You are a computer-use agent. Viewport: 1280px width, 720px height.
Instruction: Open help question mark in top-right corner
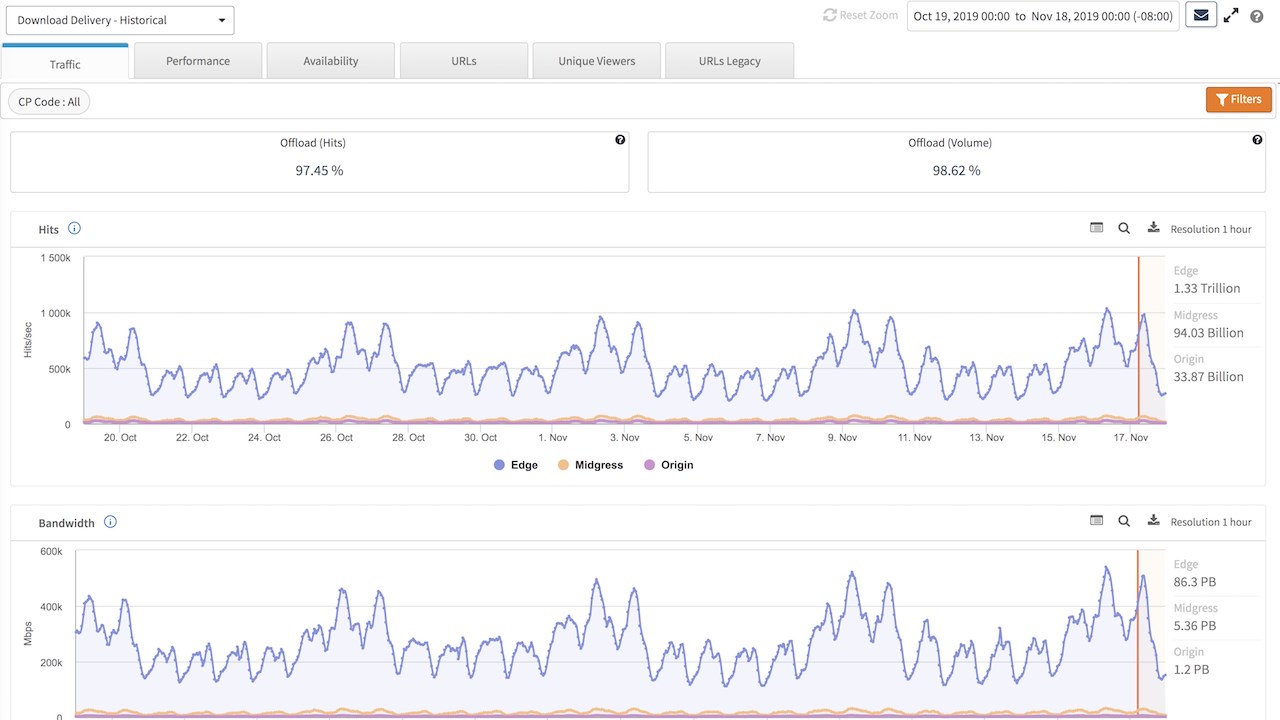1257,16
